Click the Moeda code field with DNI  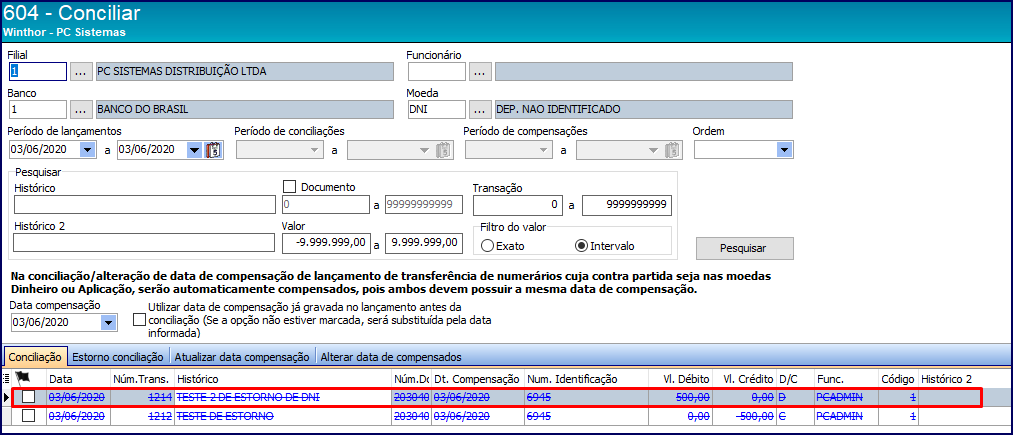(x=437, y=109)
